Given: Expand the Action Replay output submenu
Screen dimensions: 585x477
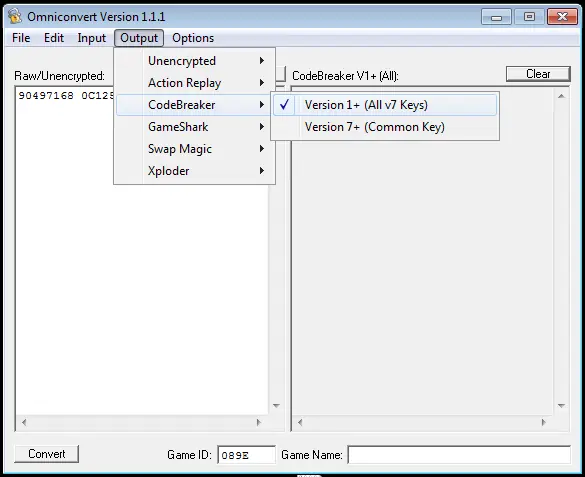Looking at the screenshot, I should click(195, 83).
